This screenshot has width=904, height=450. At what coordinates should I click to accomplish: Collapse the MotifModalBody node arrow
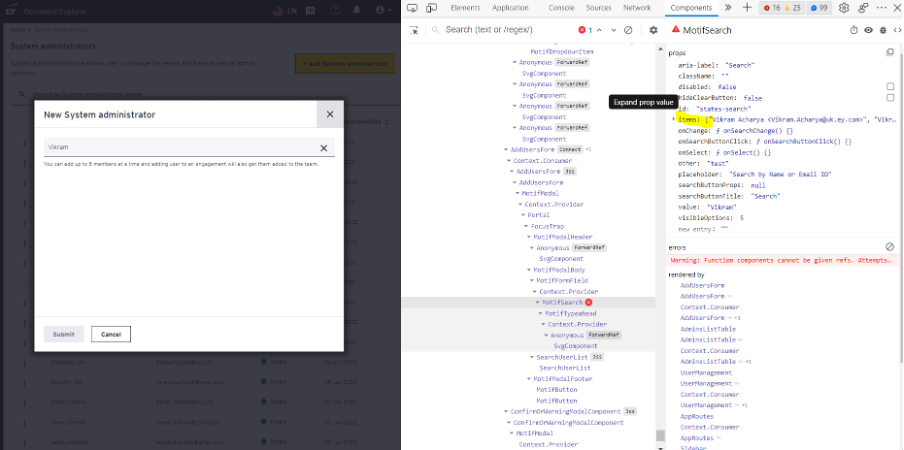pyautogui.click(x=529, y=270)
